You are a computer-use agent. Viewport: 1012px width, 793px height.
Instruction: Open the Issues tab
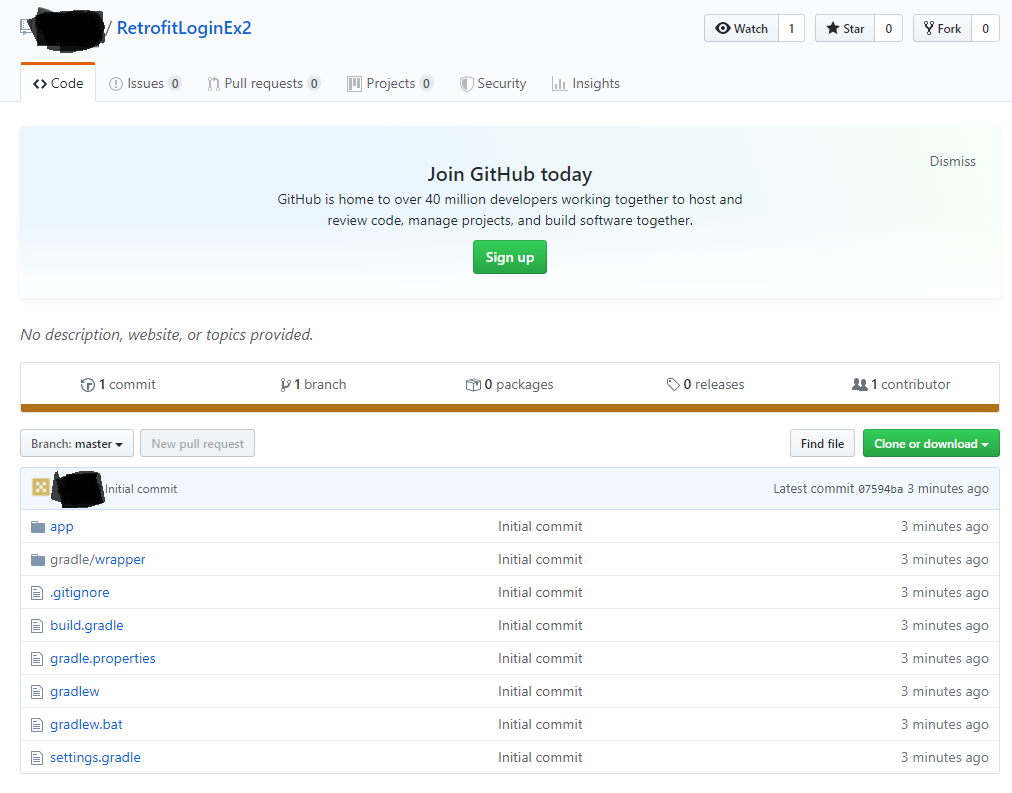[x=145, y=83]
